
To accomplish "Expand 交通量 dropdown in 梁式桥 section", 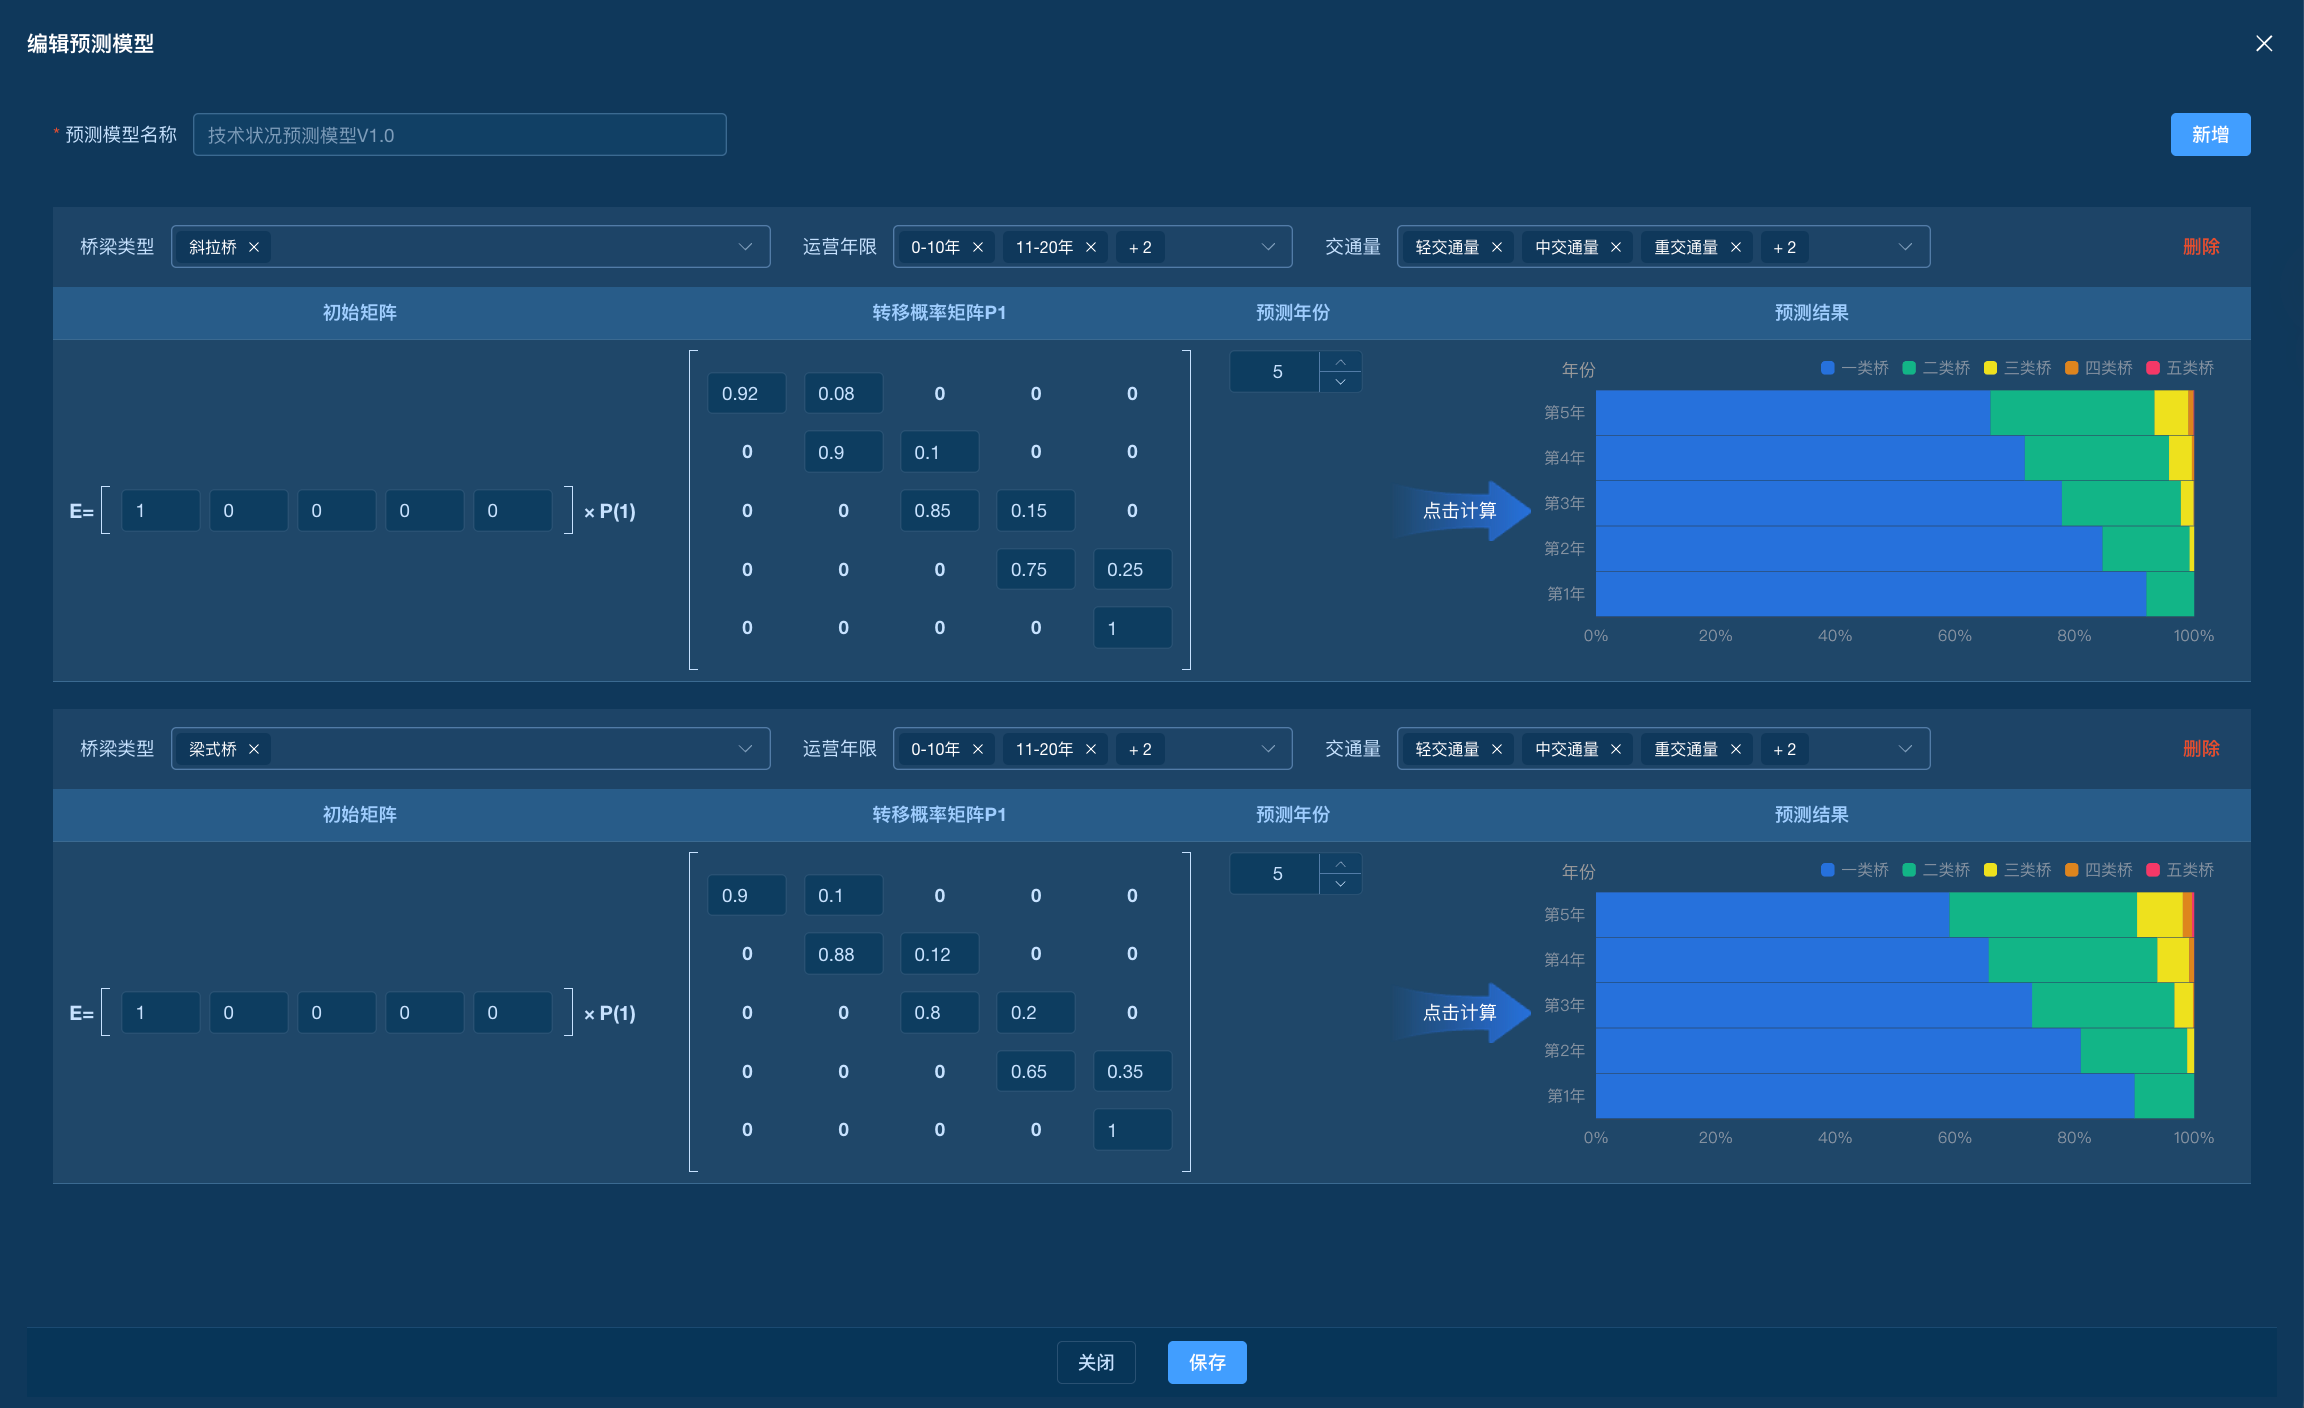I will 1905,749.
